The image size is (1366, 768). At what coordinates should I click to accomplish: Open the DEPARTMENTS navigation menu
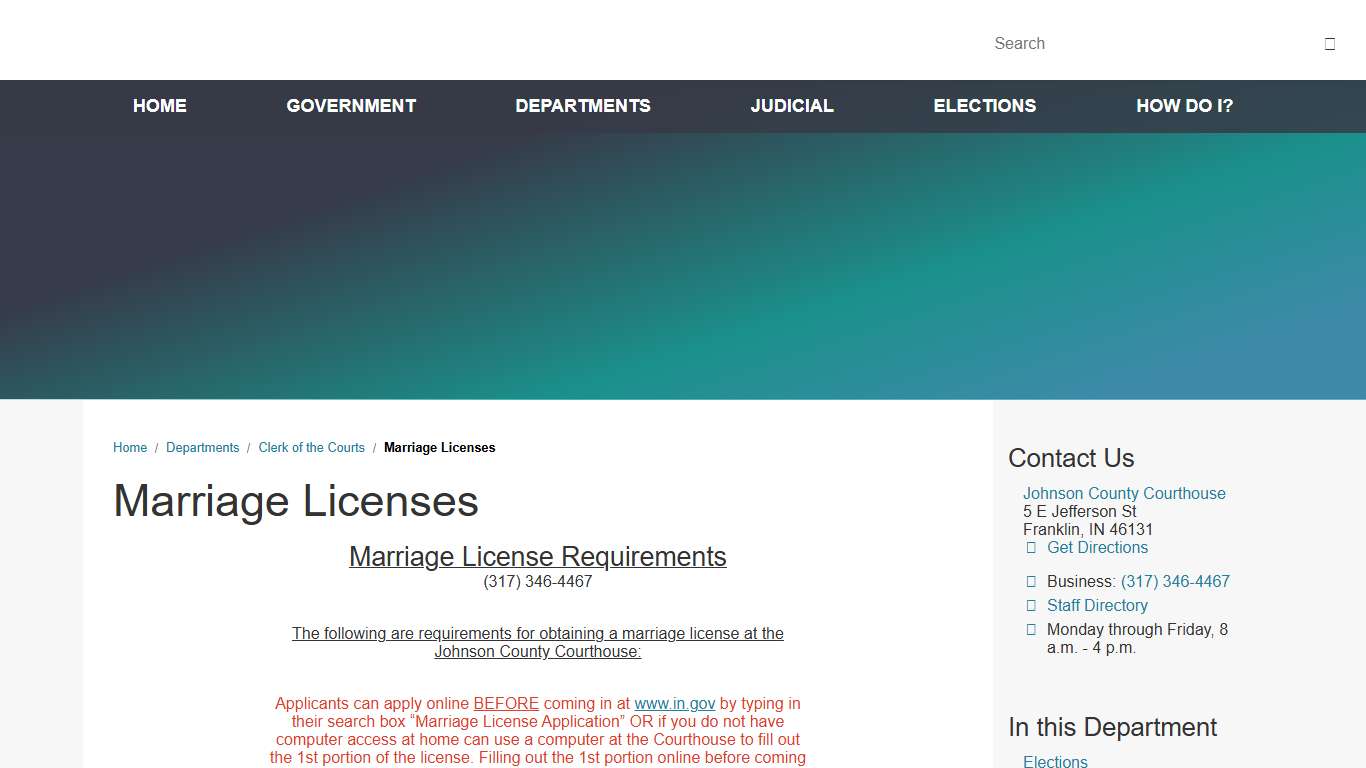coord(583,105)
